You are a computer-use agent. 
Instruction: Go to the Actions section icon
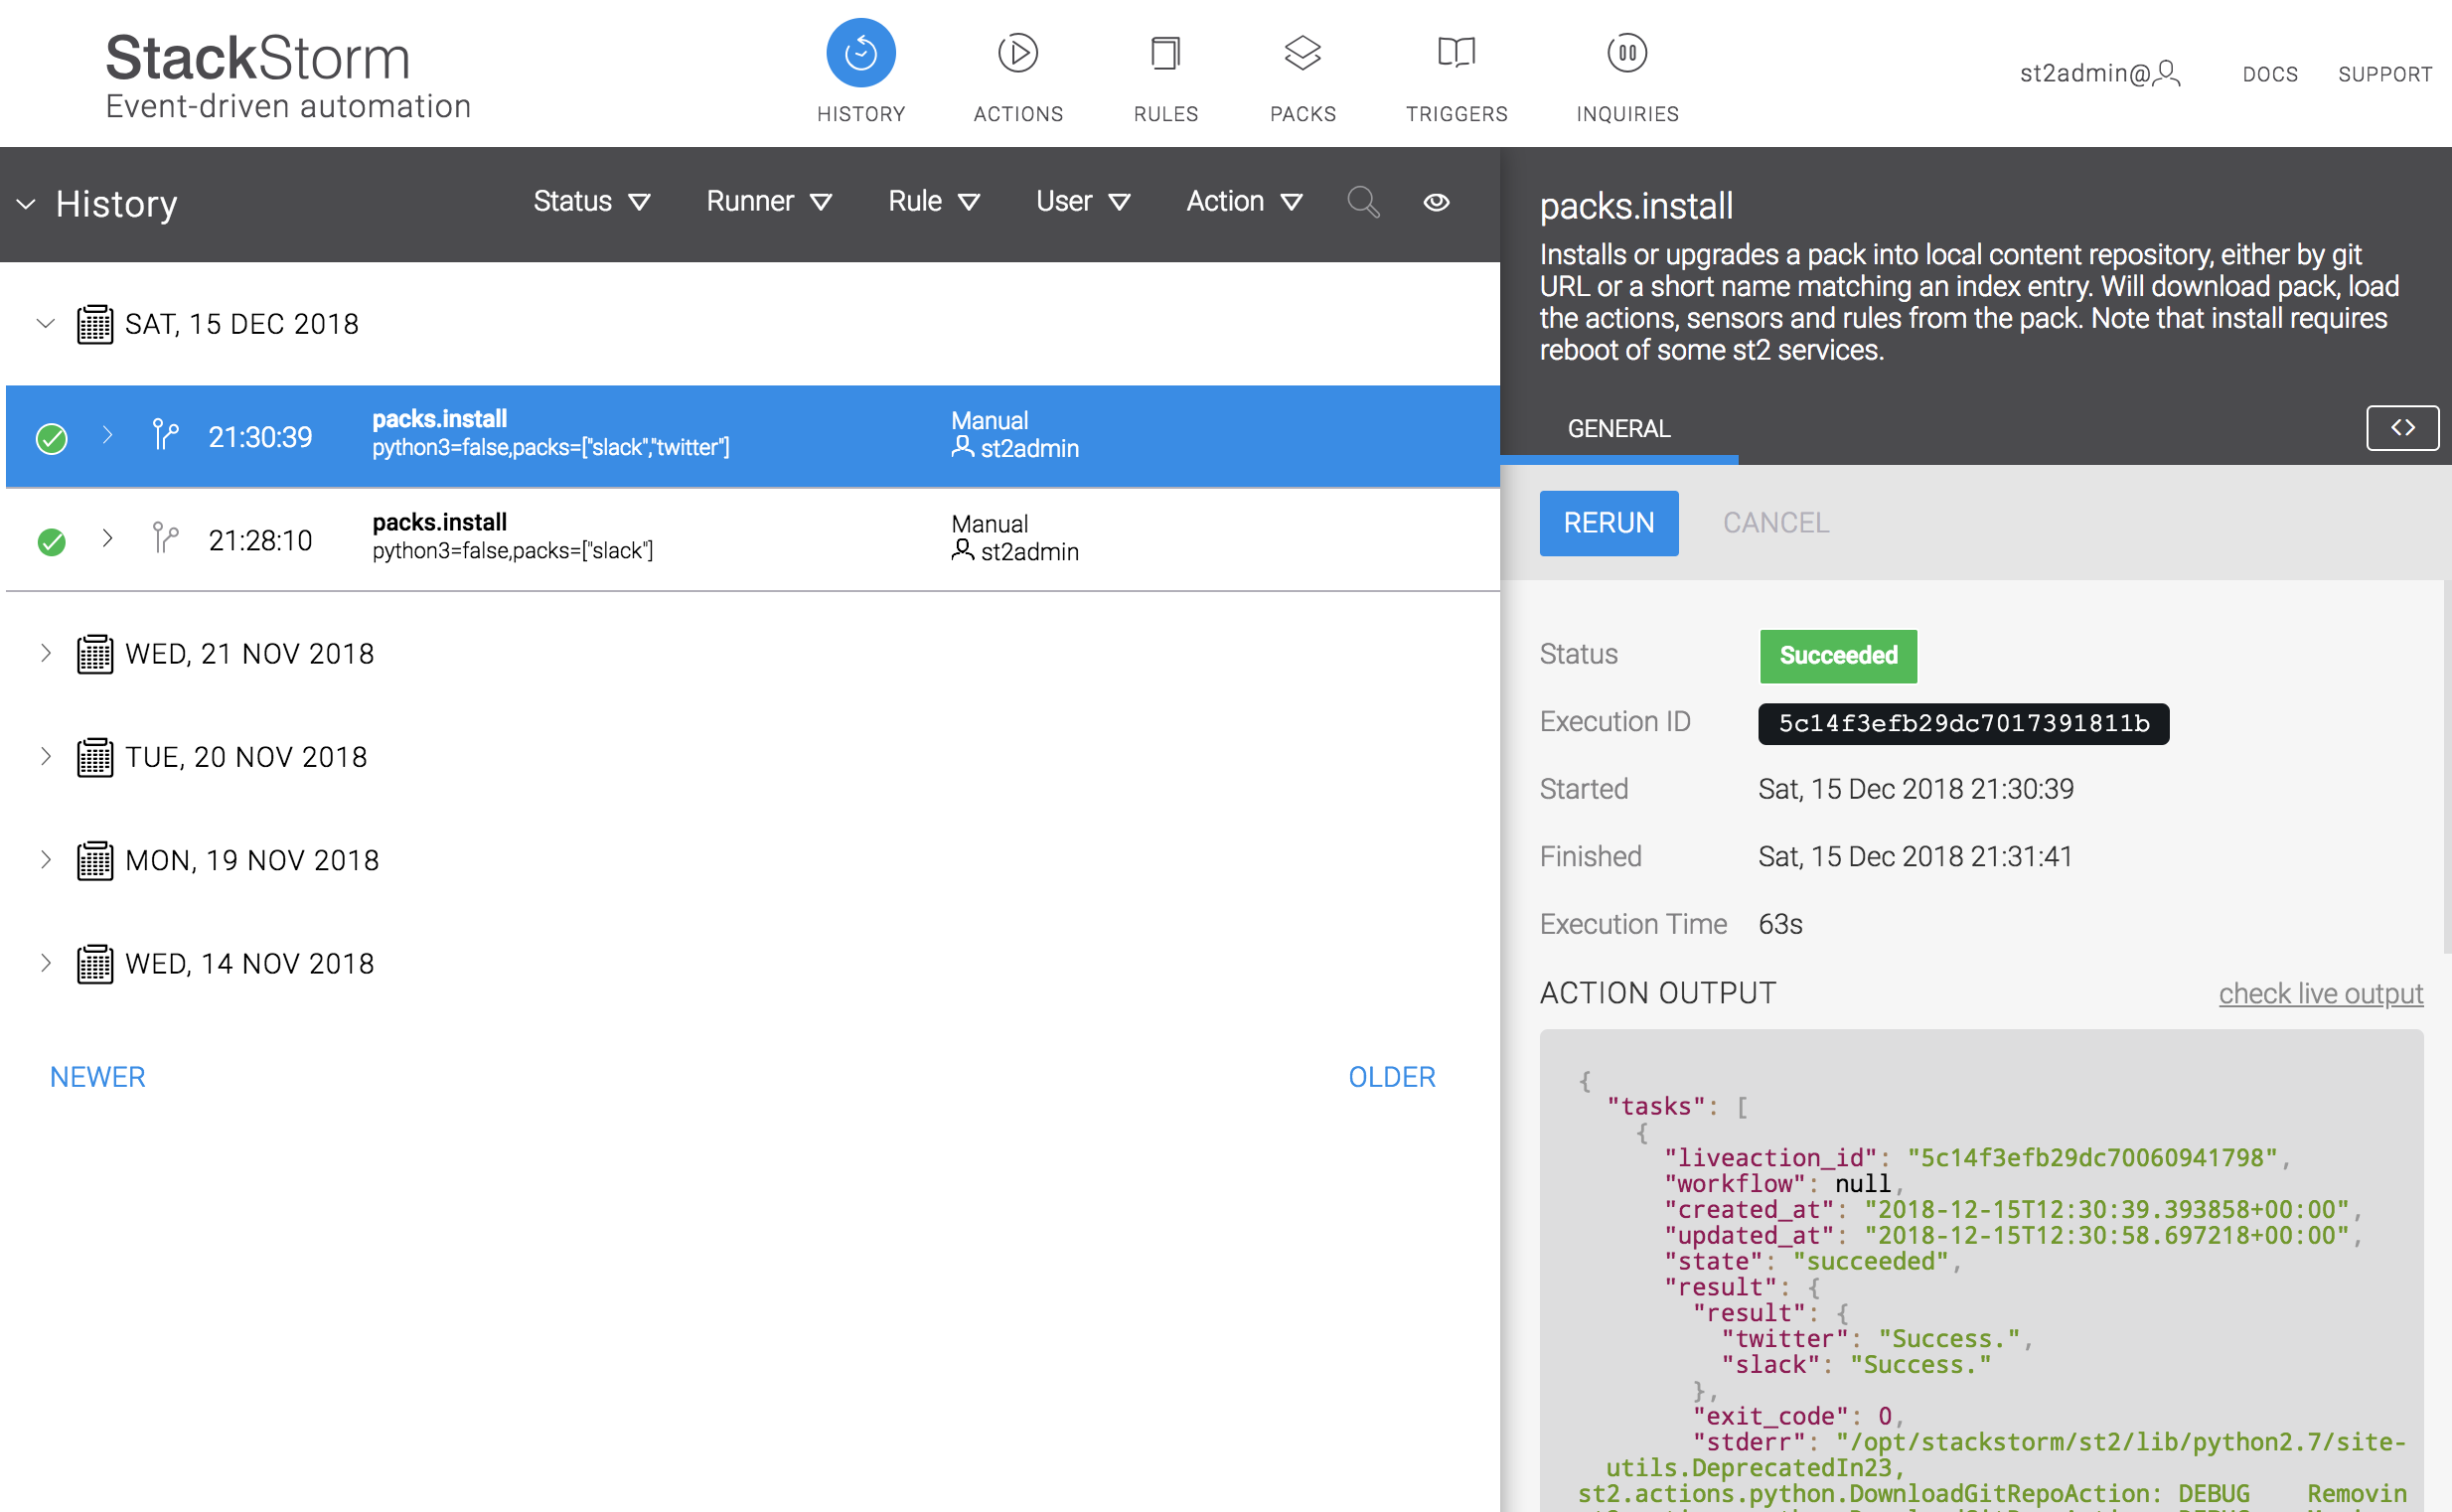[1017, 54]
